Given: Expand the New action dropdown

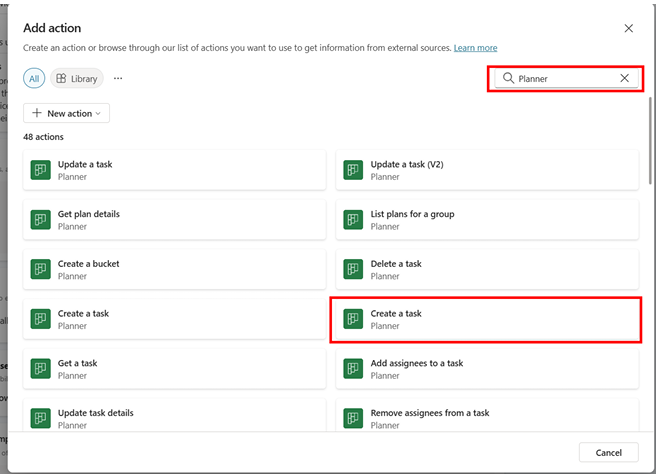Looking at the screenshot, I should click(66, 113).
